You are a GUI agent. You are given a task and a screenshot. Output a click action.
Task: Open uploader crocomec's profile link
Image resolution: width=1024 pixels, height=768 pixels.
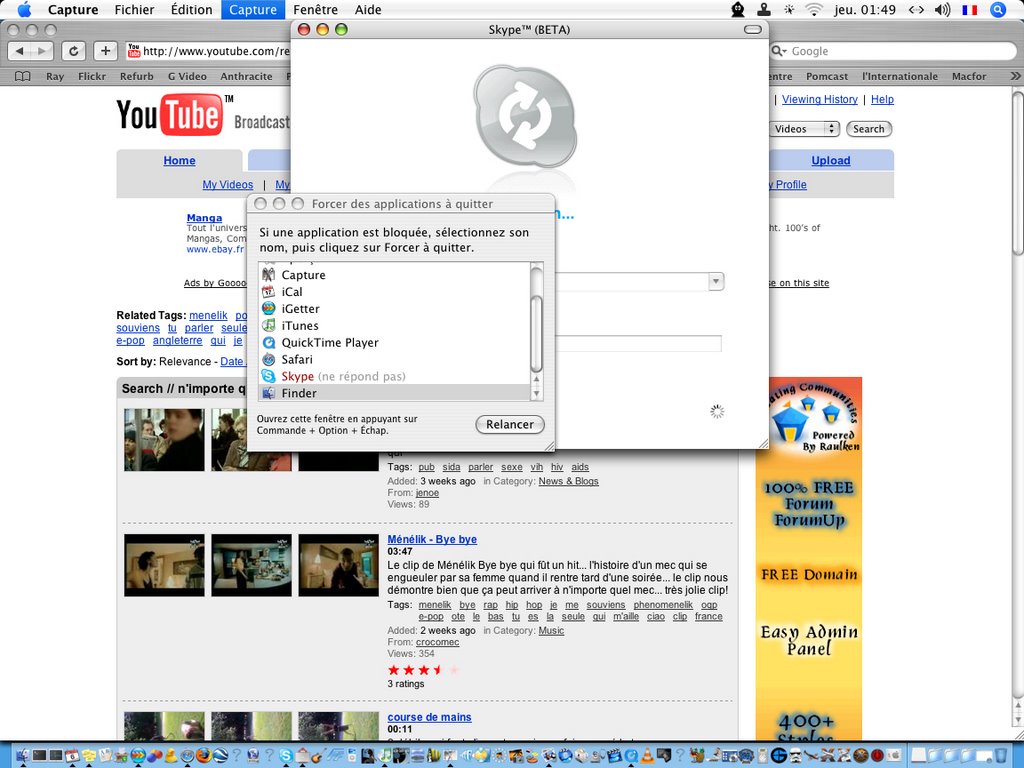click(438, 642)
